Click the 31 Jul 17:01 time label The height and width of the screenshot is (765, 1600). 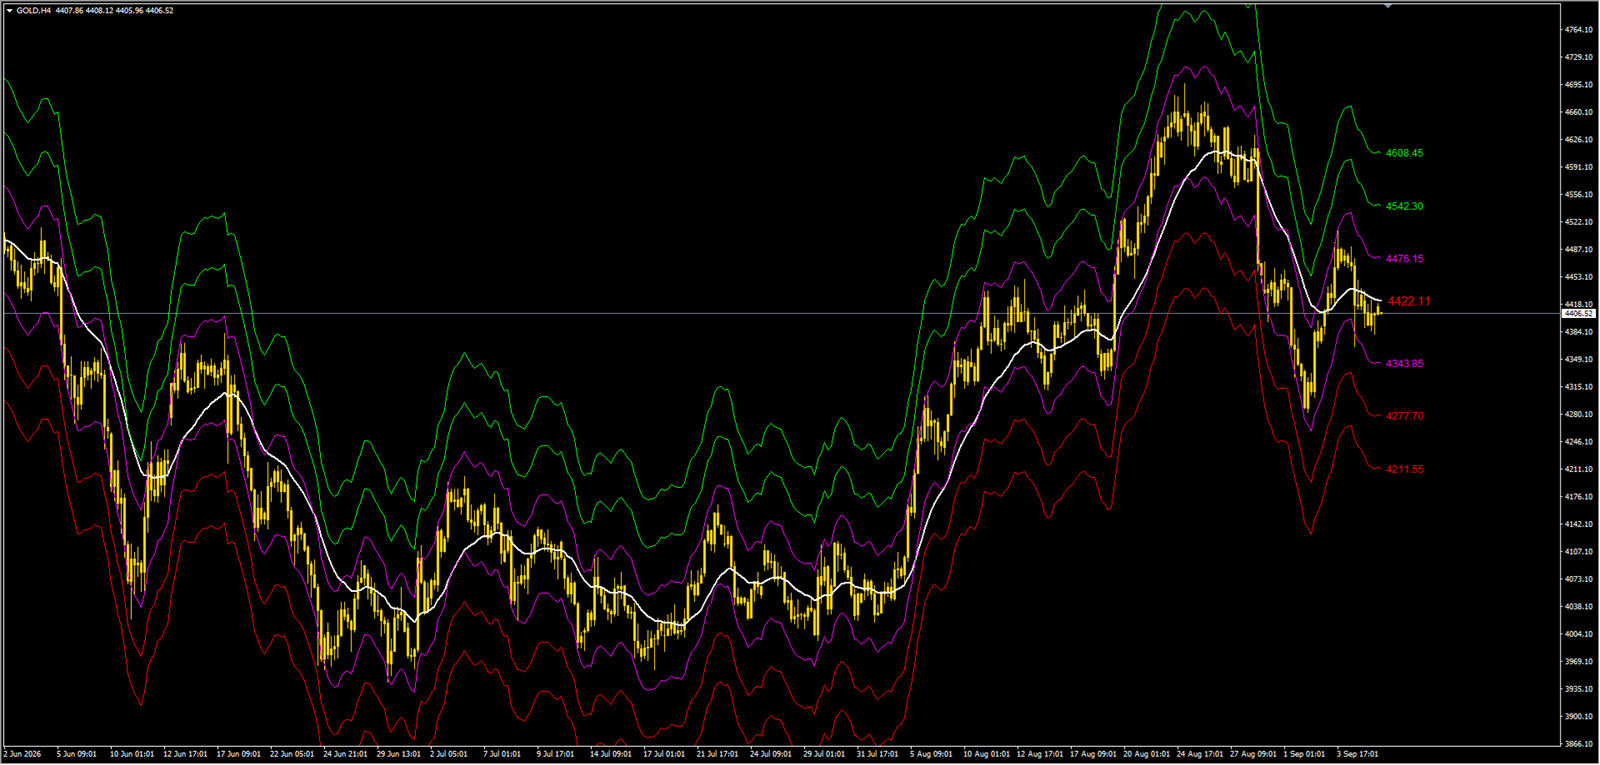[878, 754]
